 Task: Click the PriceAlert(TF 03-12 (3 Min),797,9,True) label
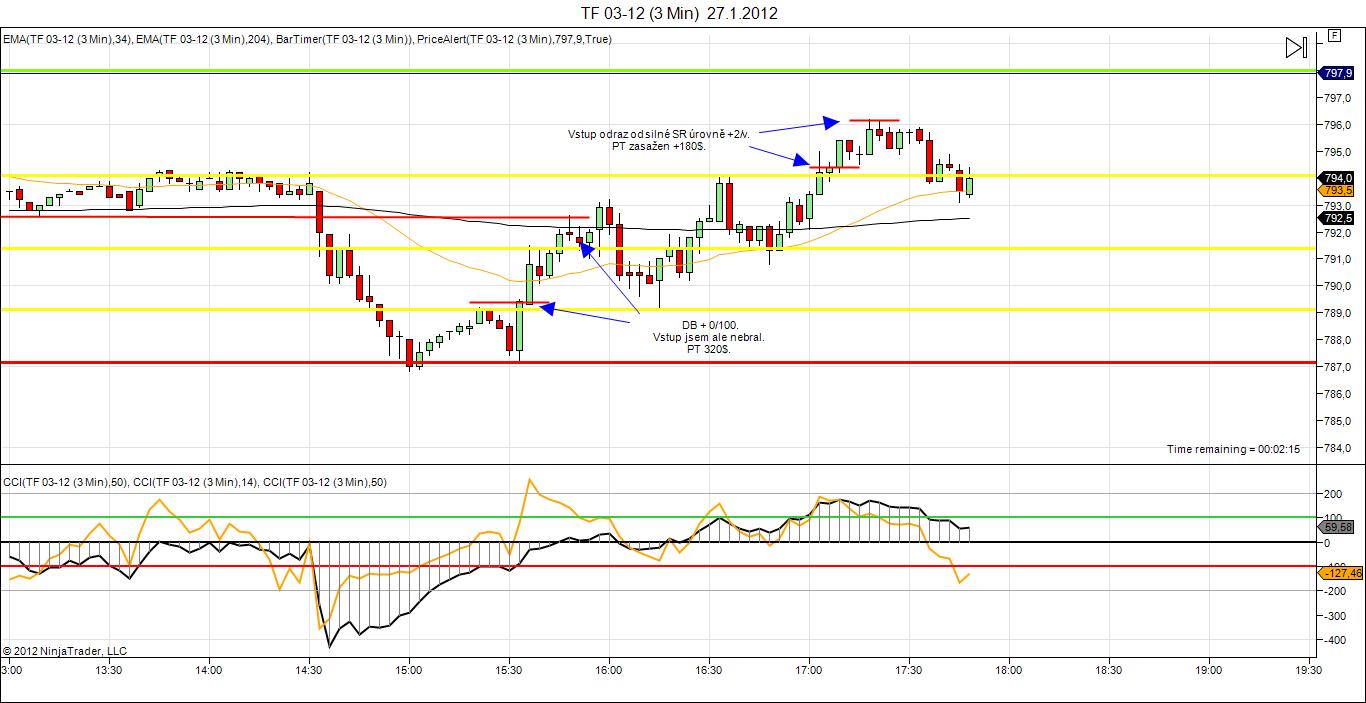pos(515,39)
